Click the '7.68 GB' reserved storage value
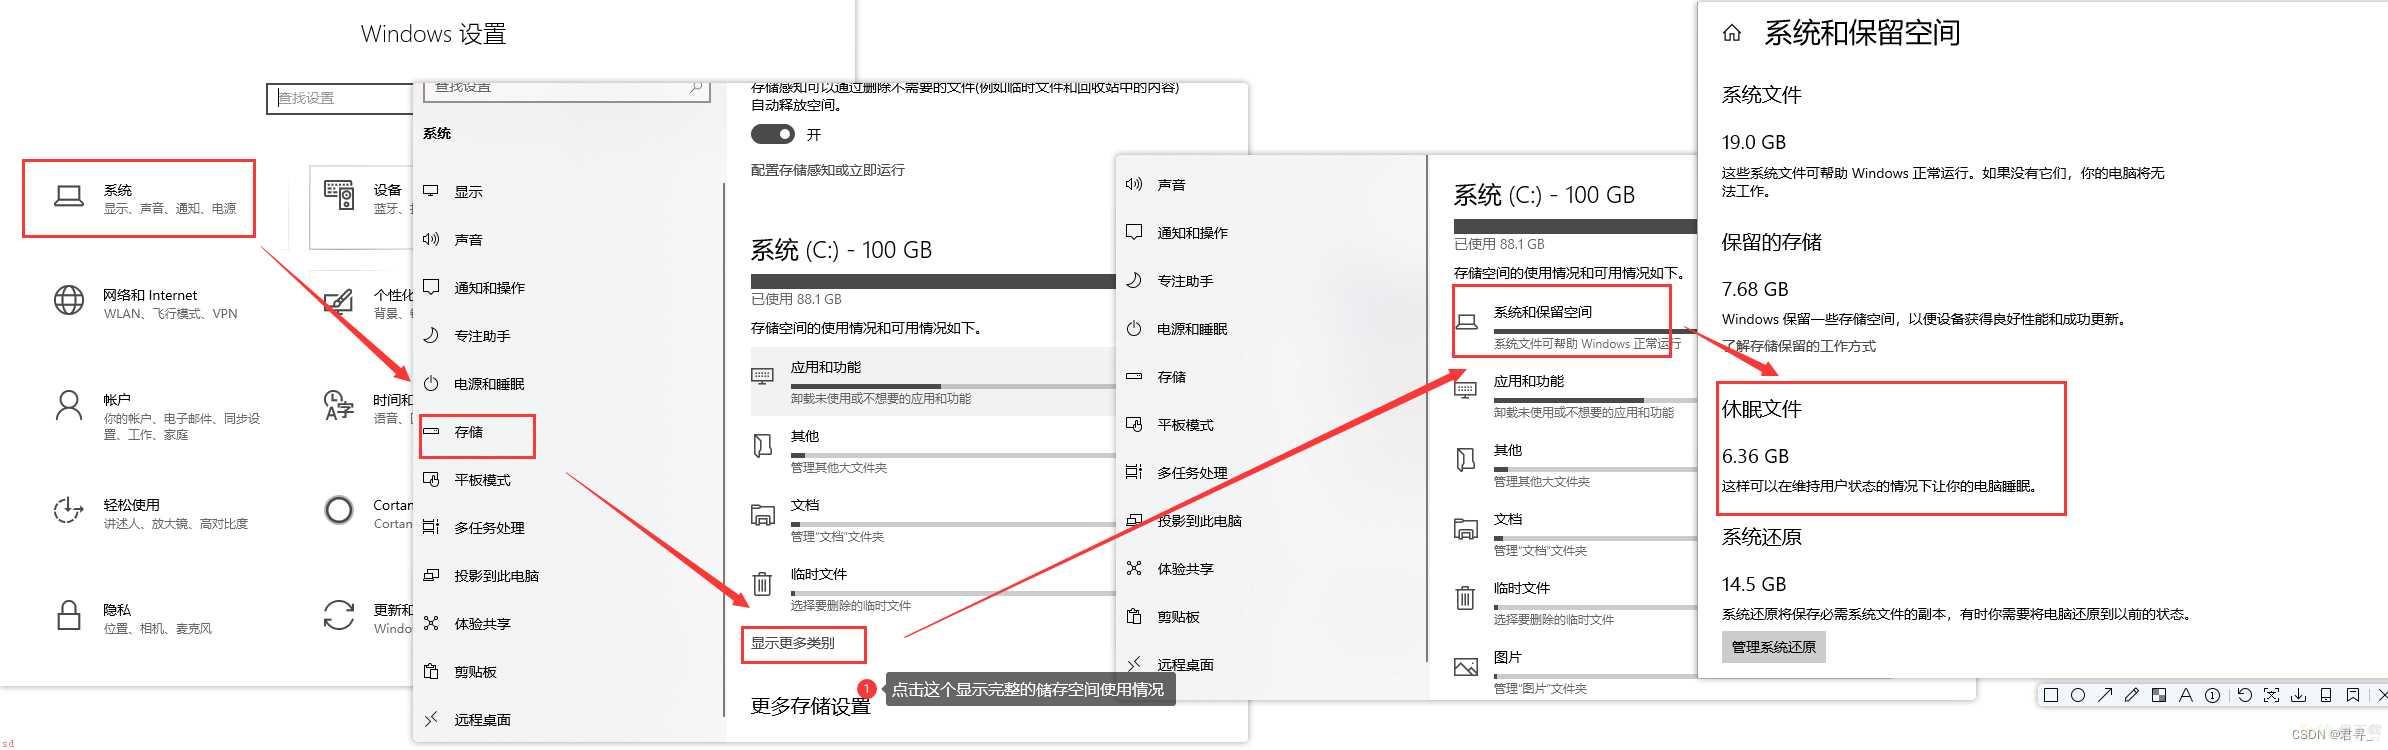 [1755, 289]
